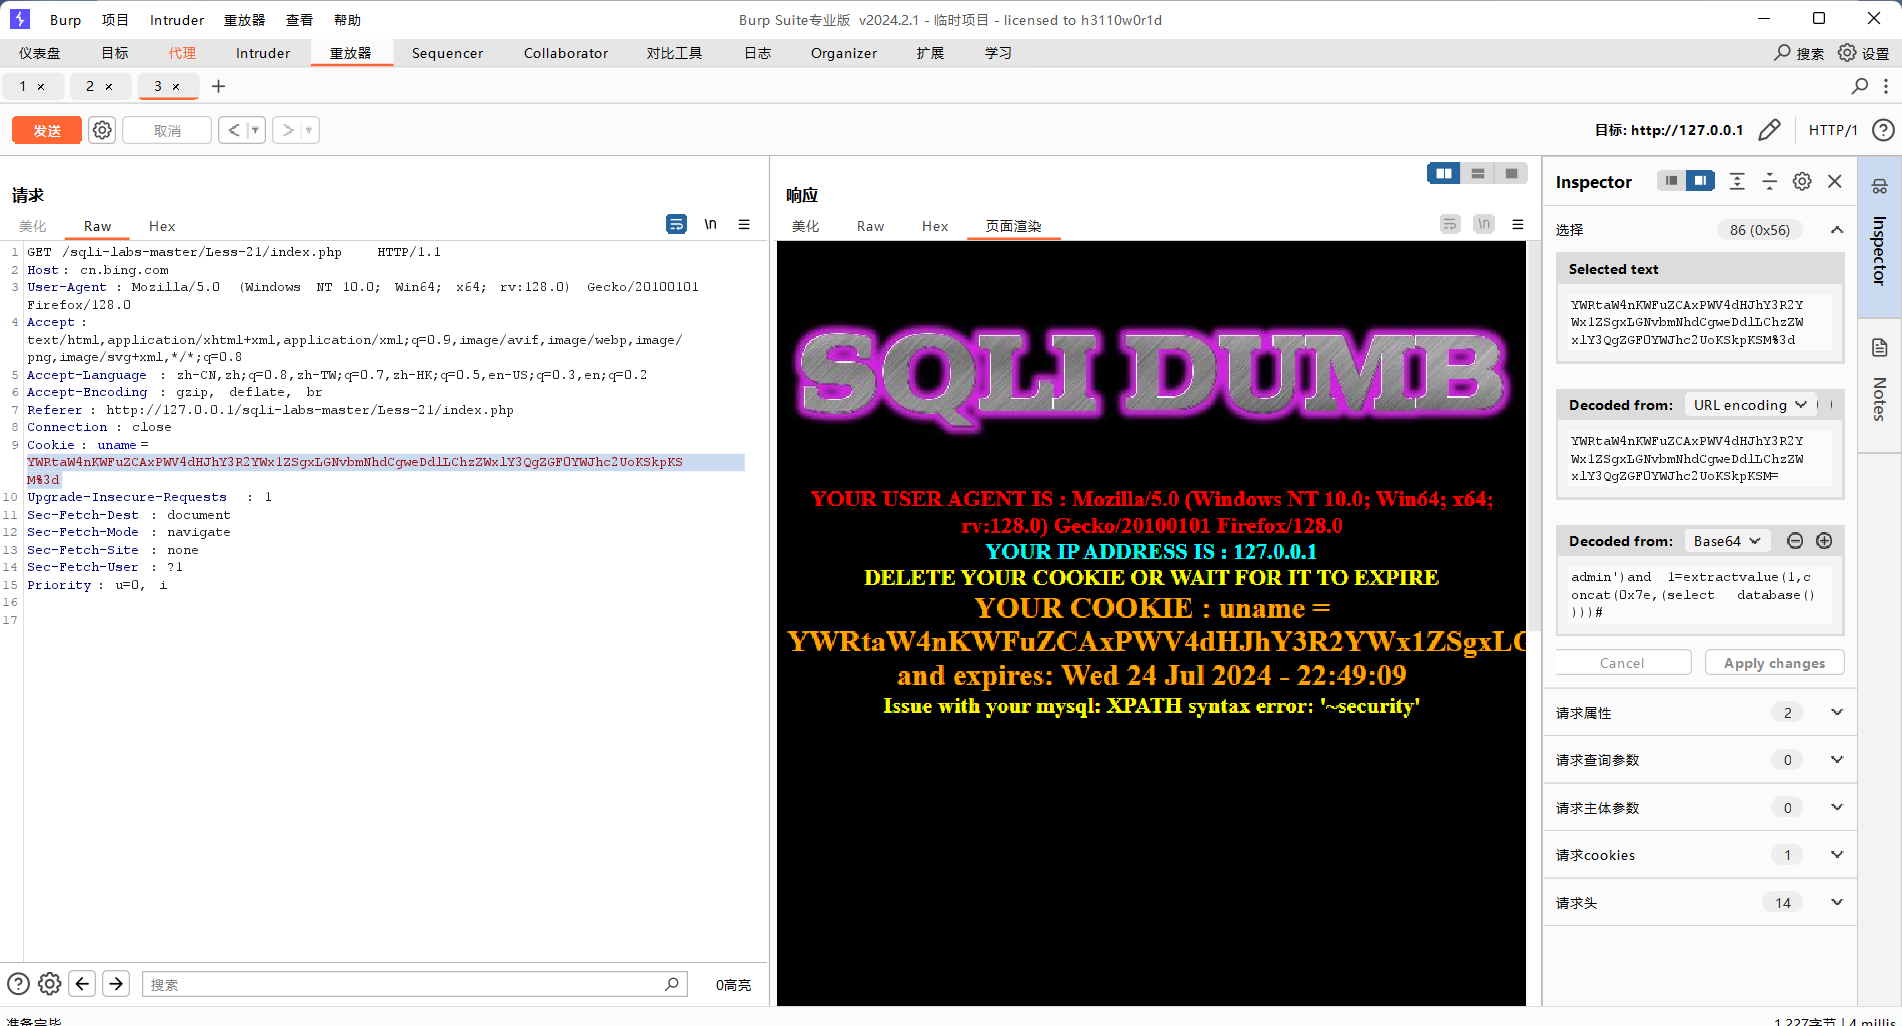Switch response view to 页面渲染 Render tab
Screen dimensions: 1902x1026
(1013, 226)
